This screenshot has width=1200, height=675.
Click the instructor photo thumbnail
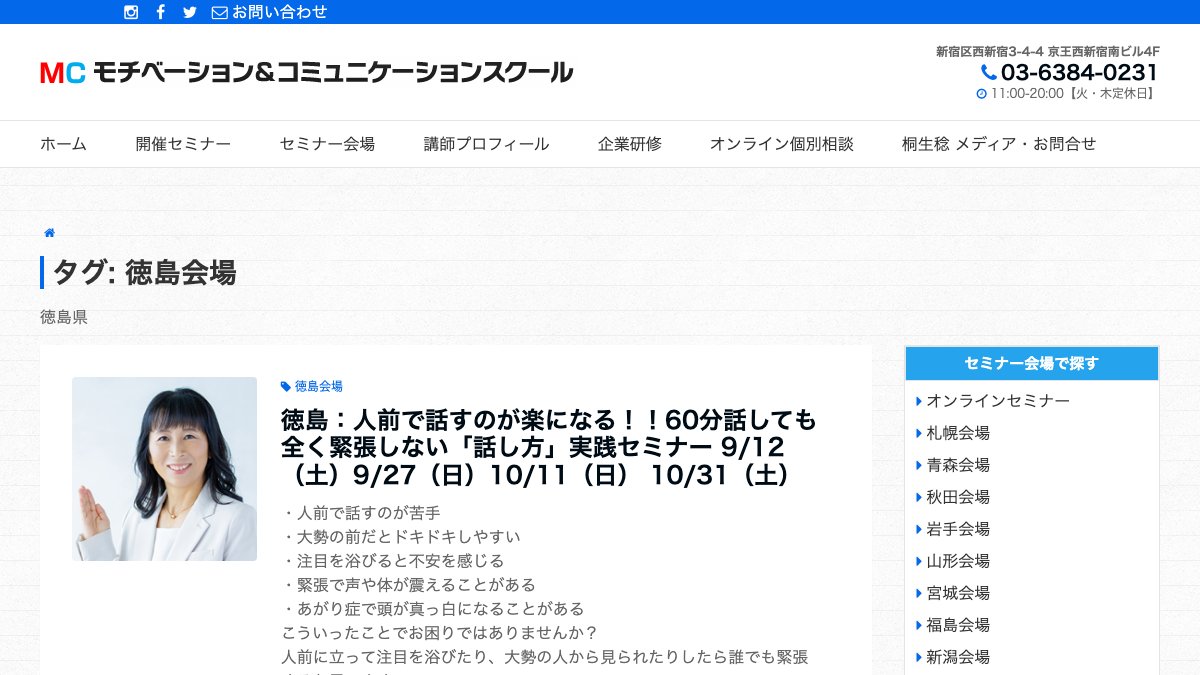click(164, 469)
